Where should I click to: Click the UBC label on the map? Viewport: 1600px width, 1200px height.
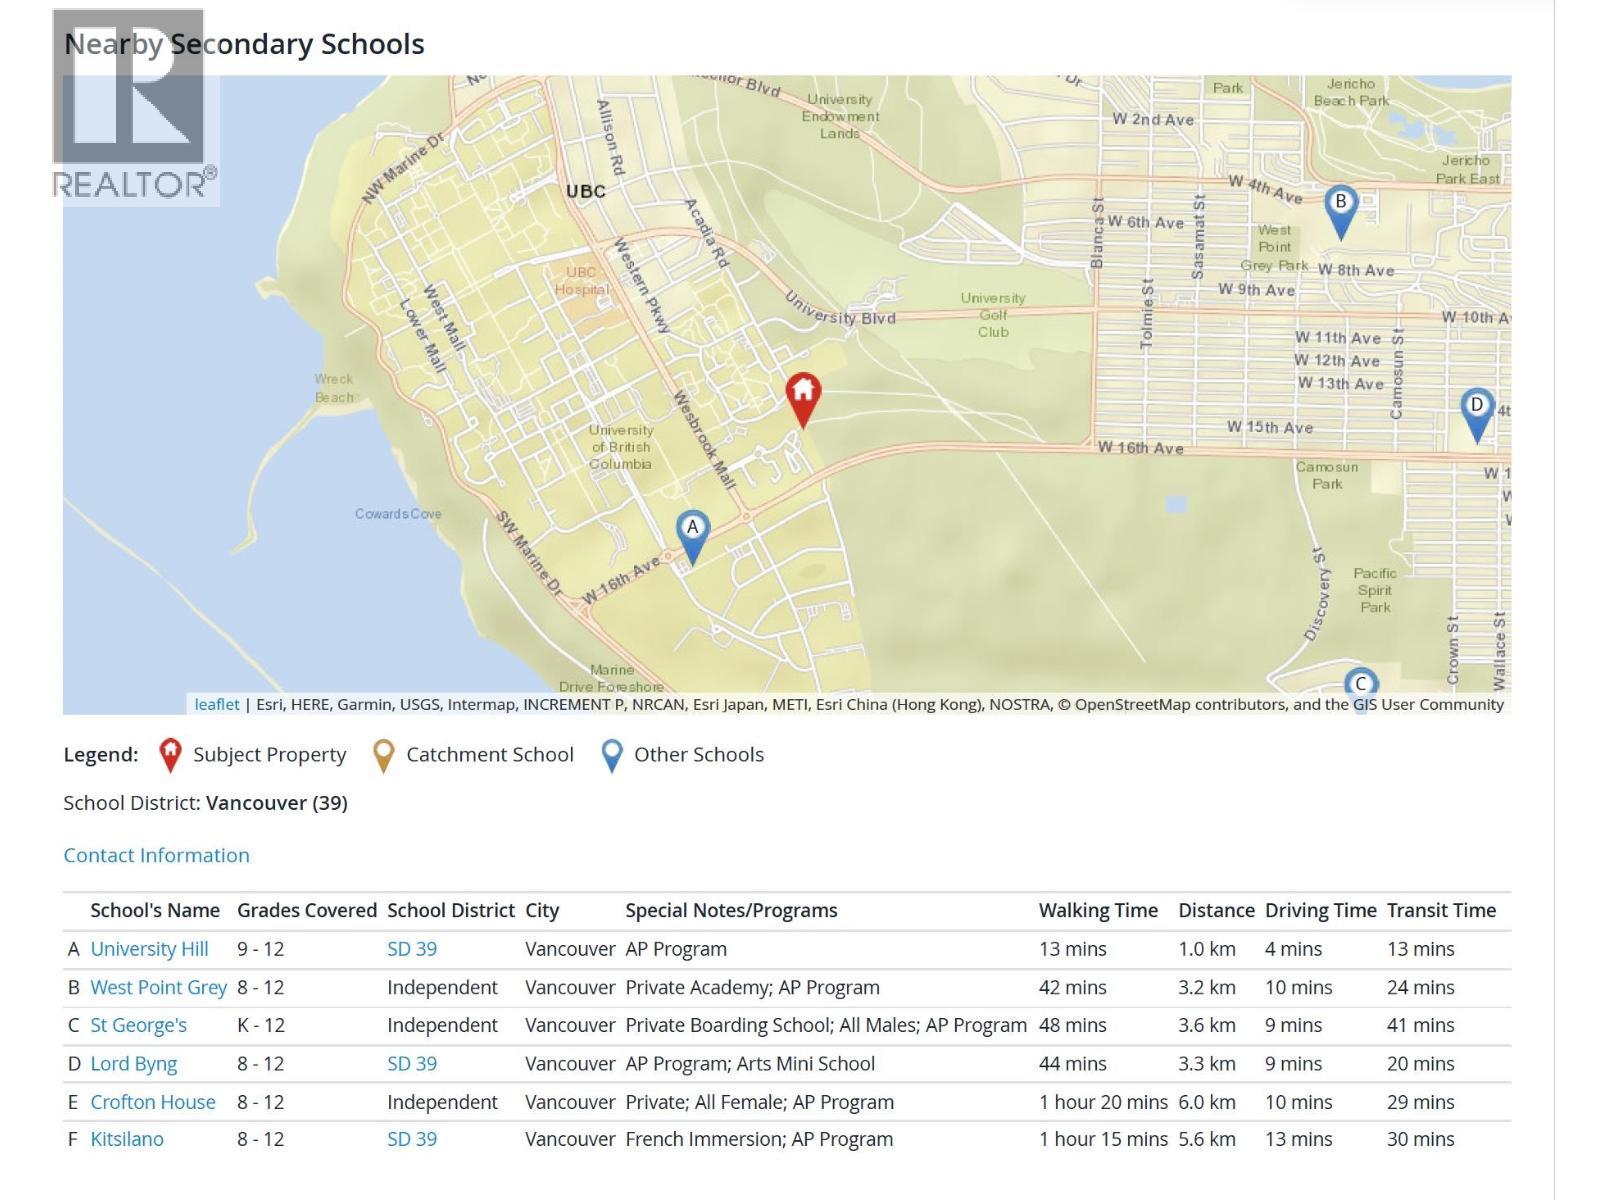[585, 191]
